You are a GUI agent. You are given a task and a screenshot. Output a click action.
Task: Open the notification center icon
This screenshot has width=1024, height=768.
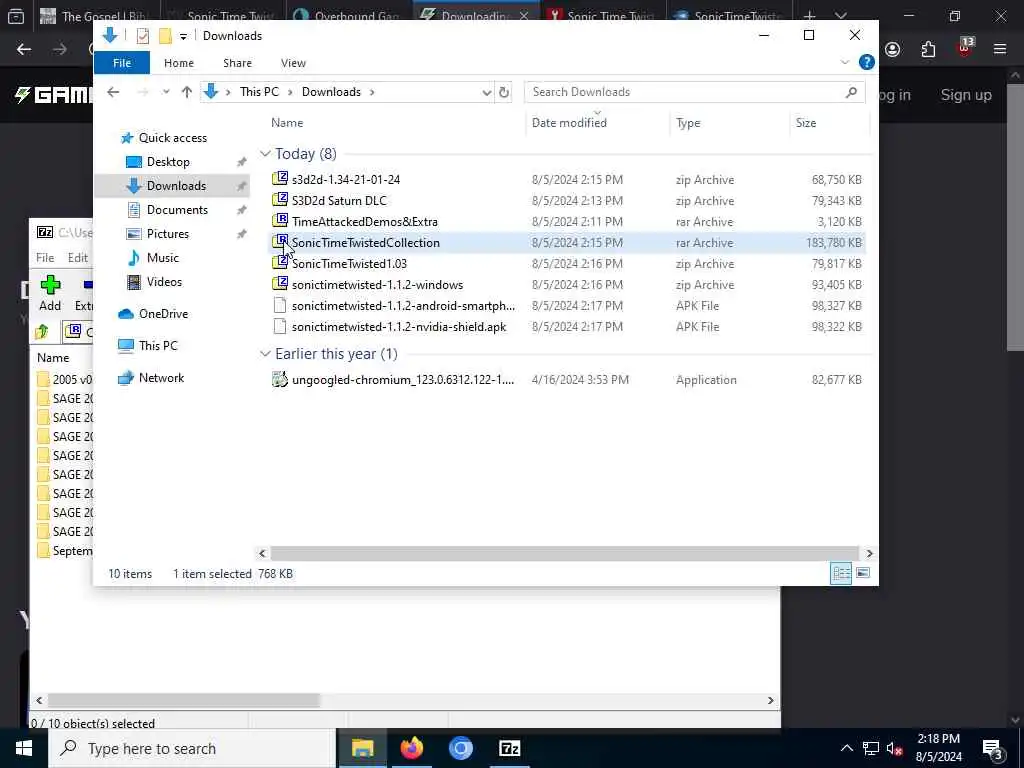(992, 749)
